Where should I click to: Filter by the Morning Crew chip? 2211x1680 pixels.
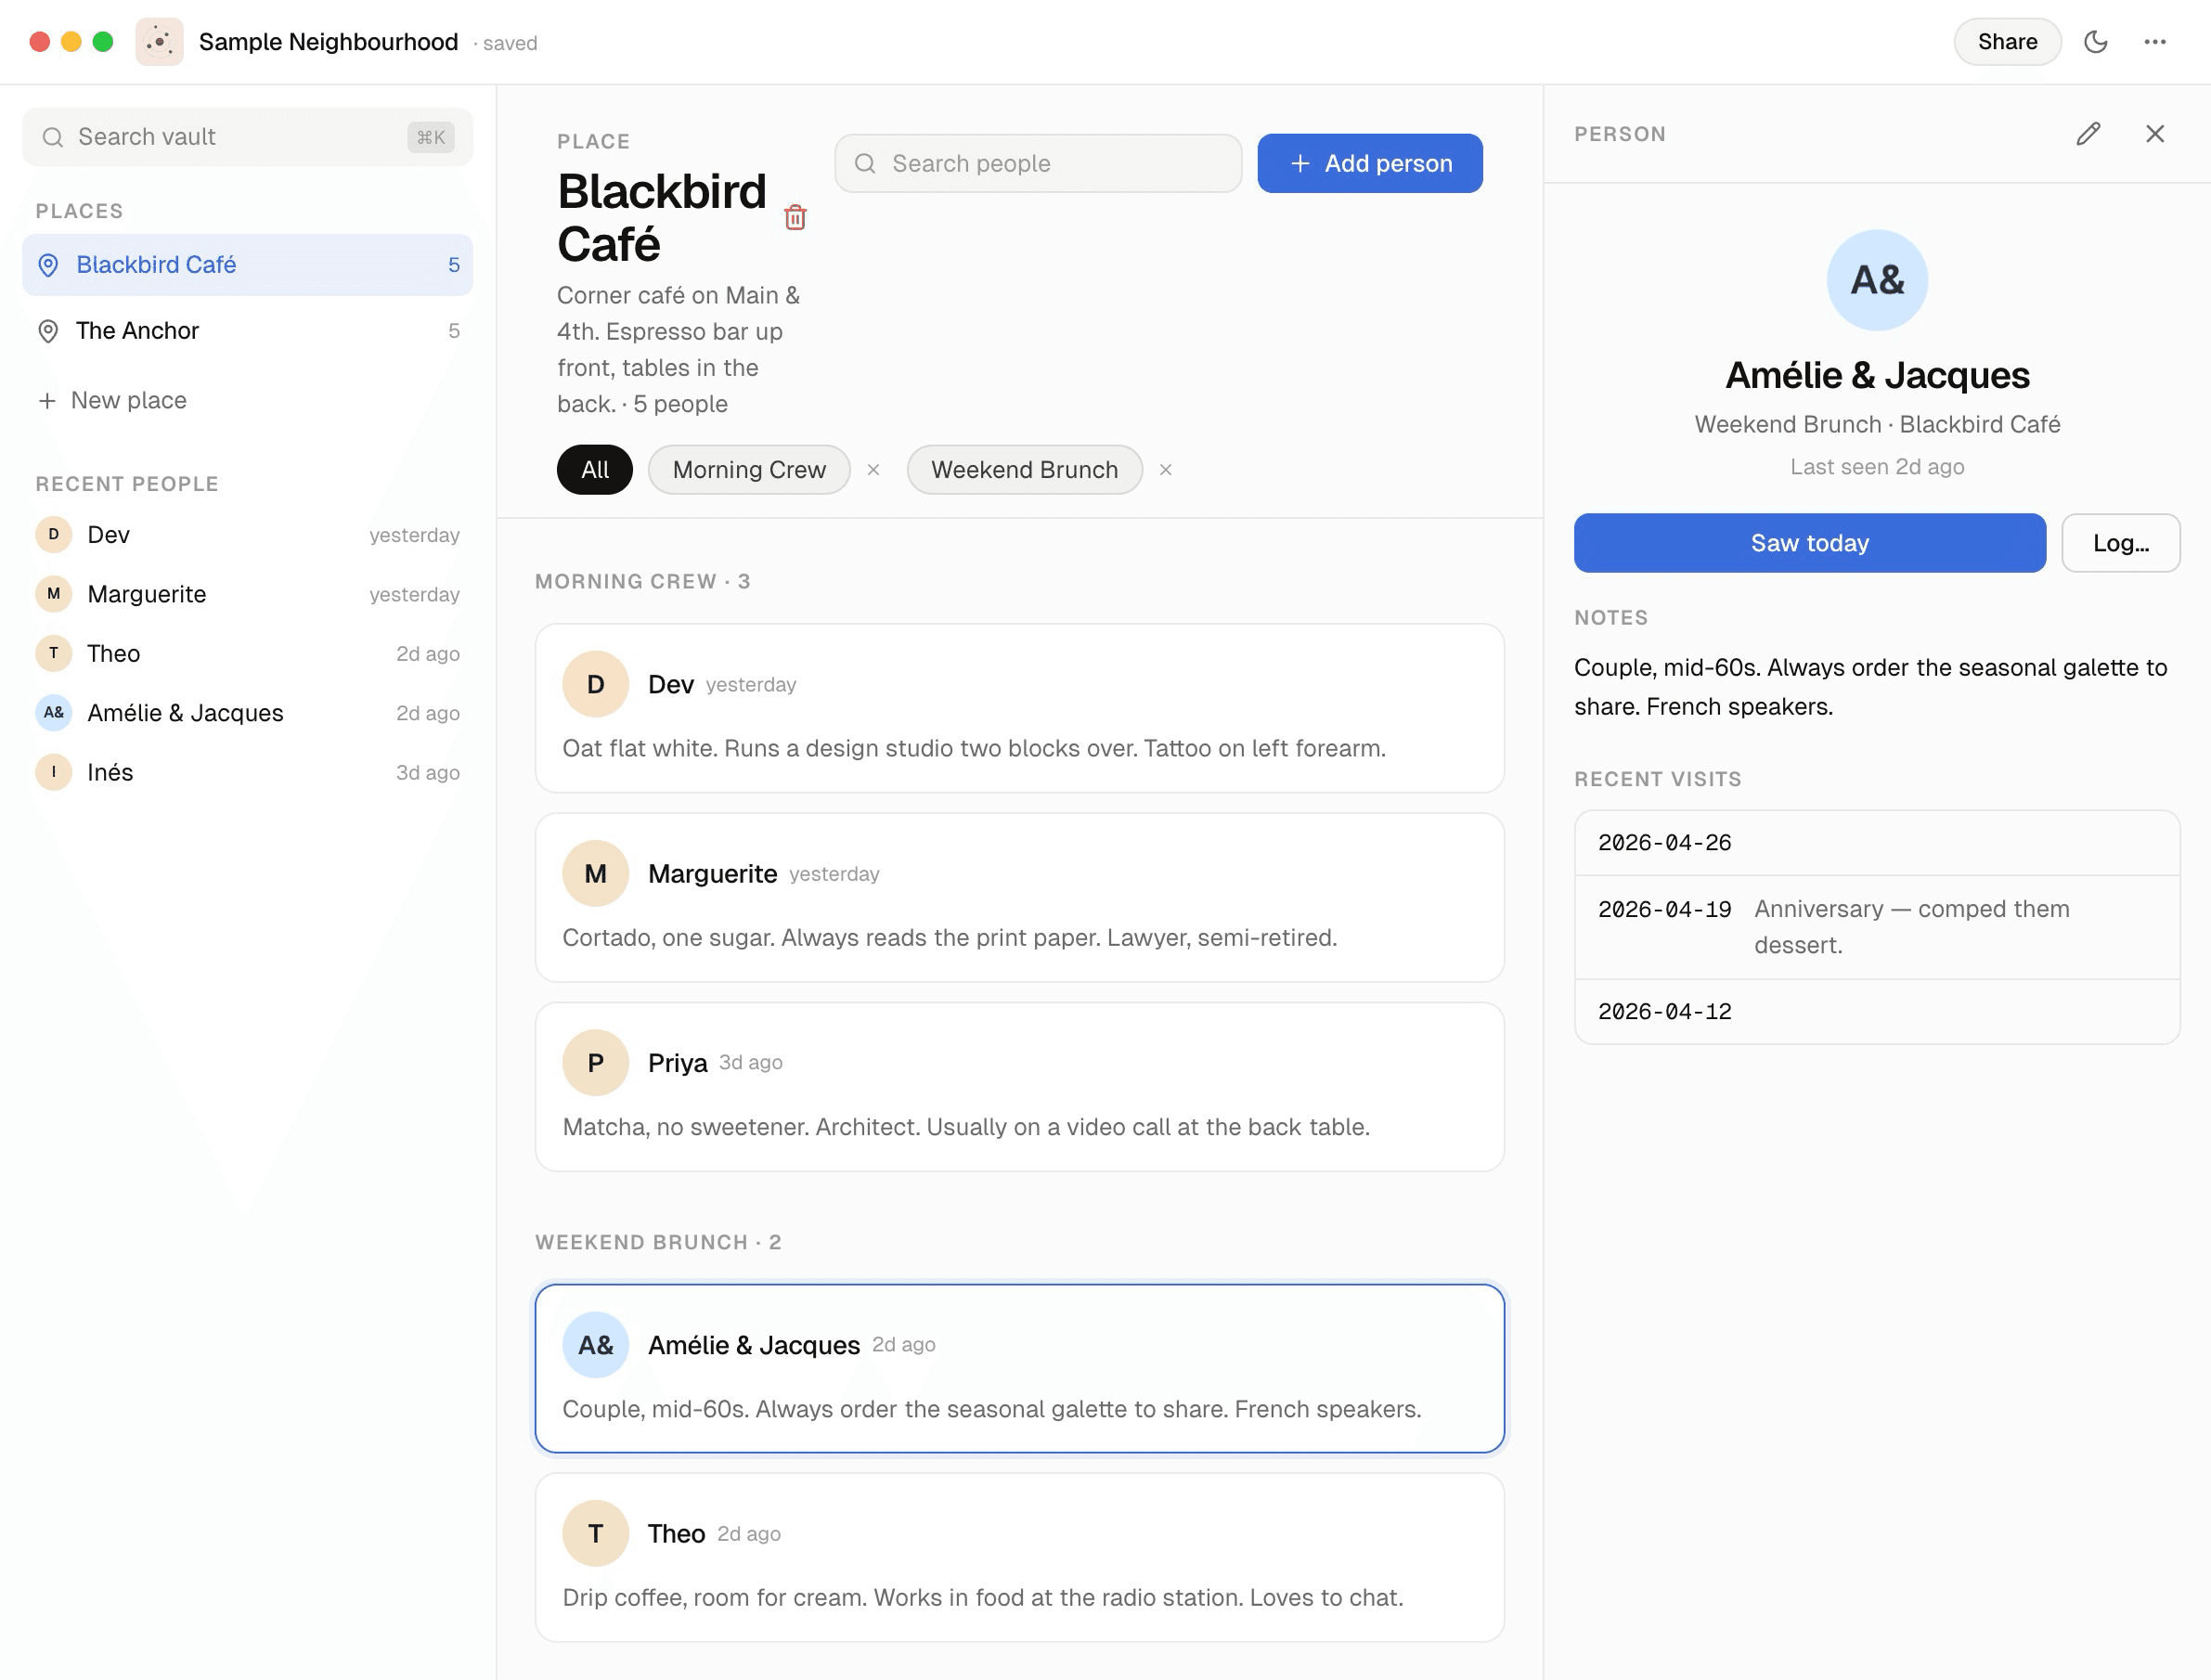click(x=749, y=470)
